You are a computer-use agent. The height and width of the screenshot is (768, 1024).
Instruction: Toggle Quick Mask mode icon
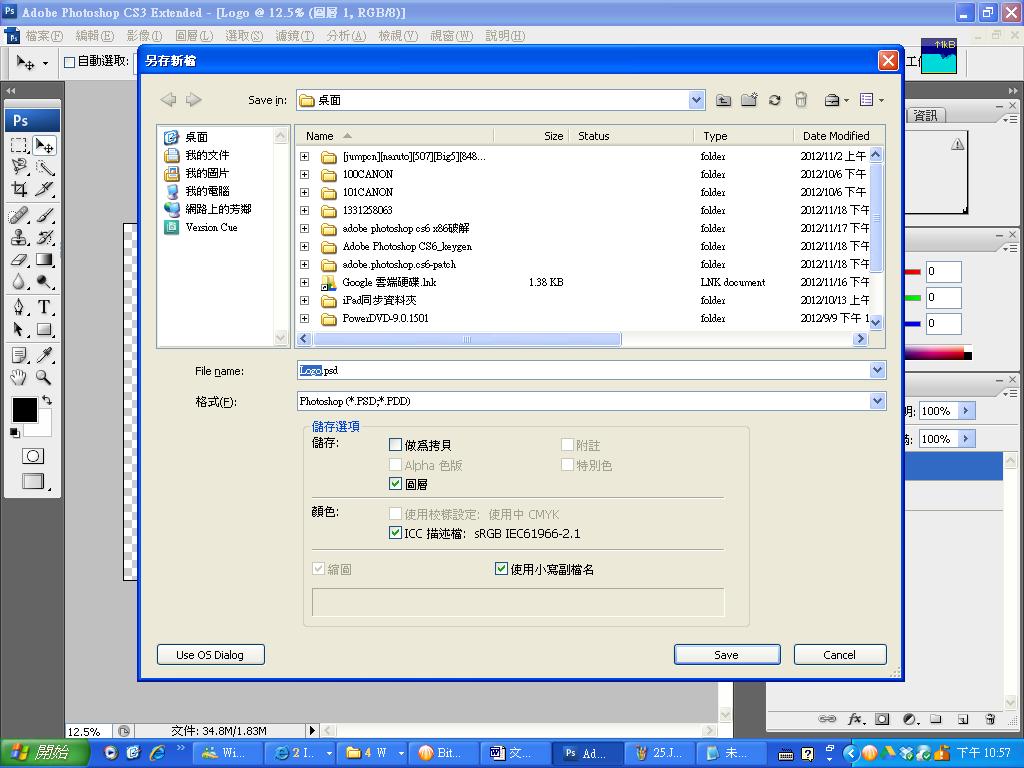pyautogui.click(x=33, y=456)
